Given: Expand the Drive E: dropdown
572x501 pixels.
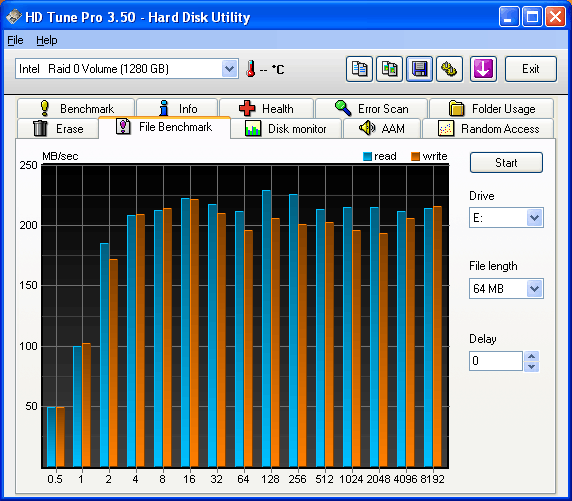Looking at the screenshot, I should point(534,218).
